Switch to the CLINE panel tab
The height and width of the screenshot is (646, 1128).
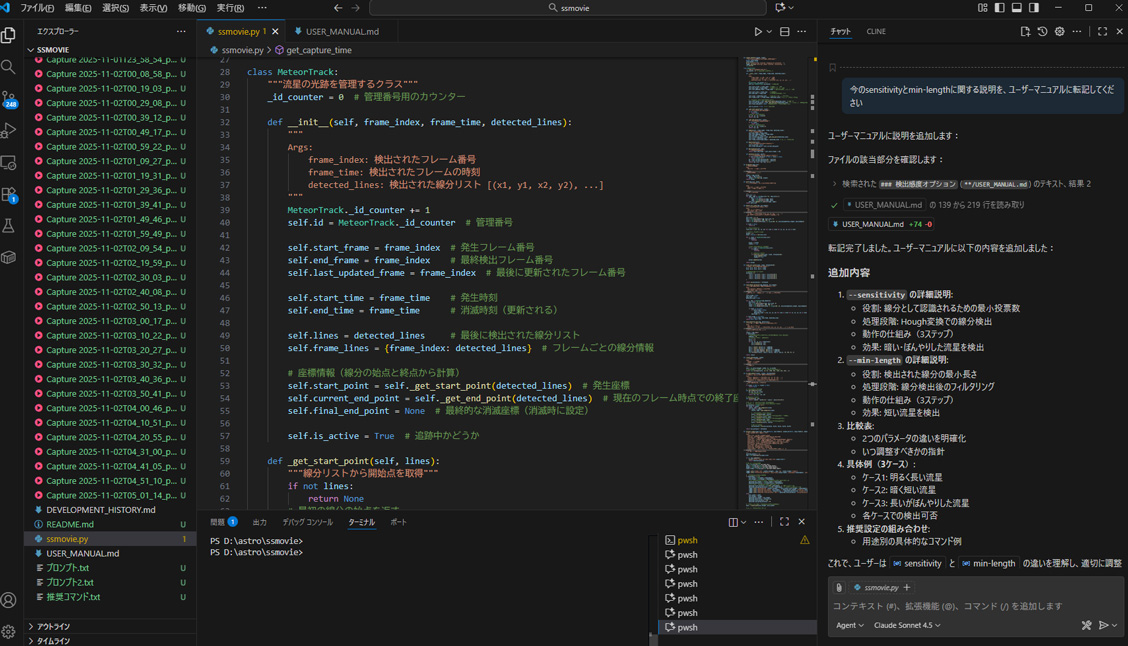tap(876, 32)
